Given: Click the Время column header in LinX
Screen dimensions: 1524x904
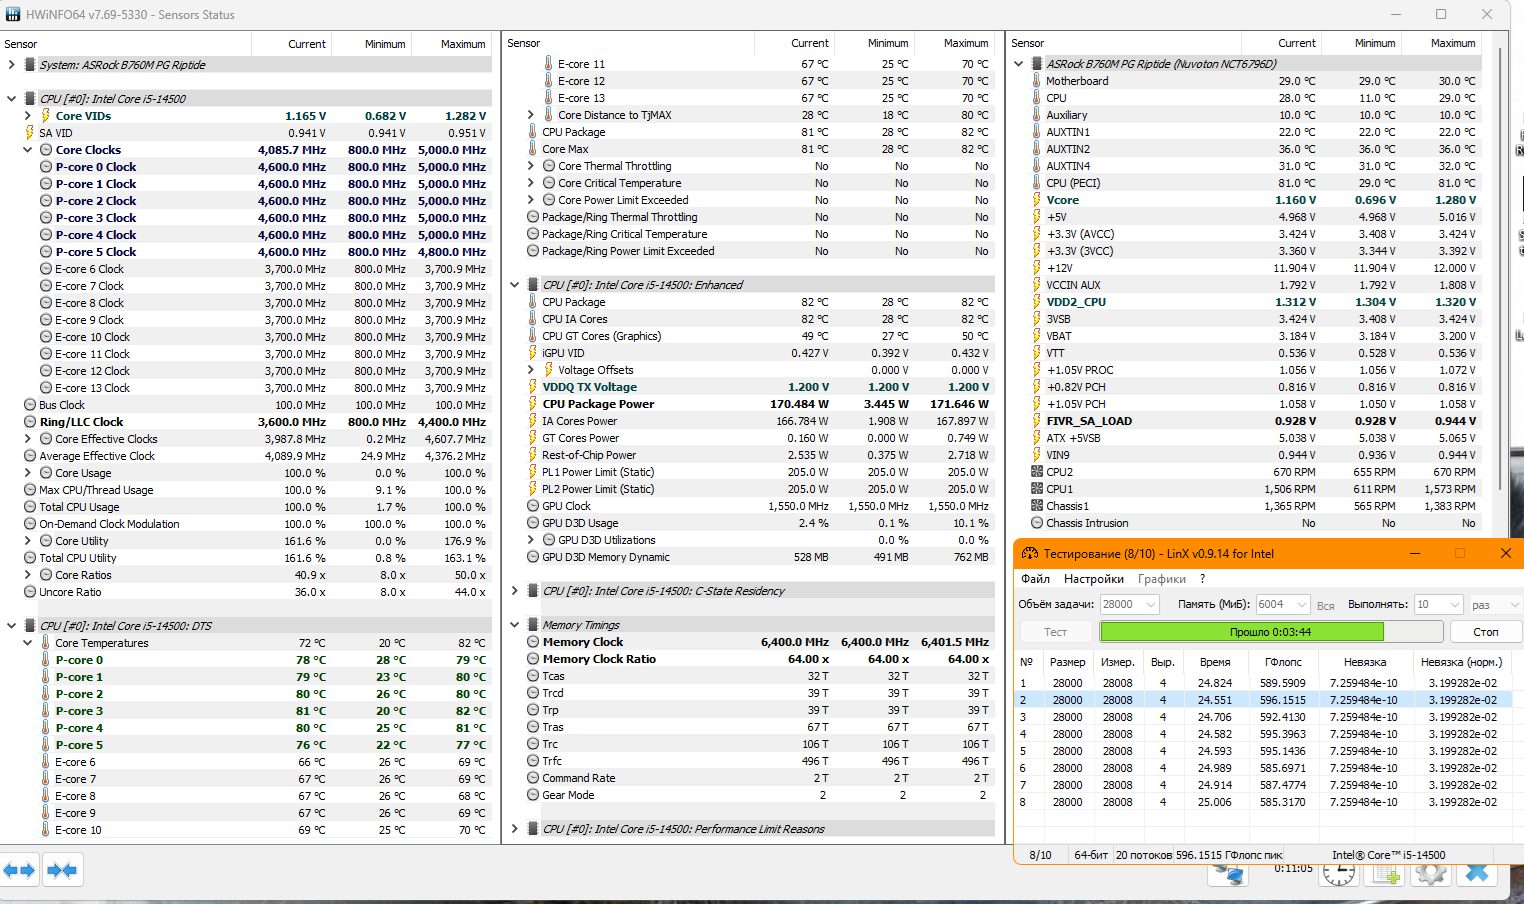Looking at the screenshot, I should pos(1215,662).
